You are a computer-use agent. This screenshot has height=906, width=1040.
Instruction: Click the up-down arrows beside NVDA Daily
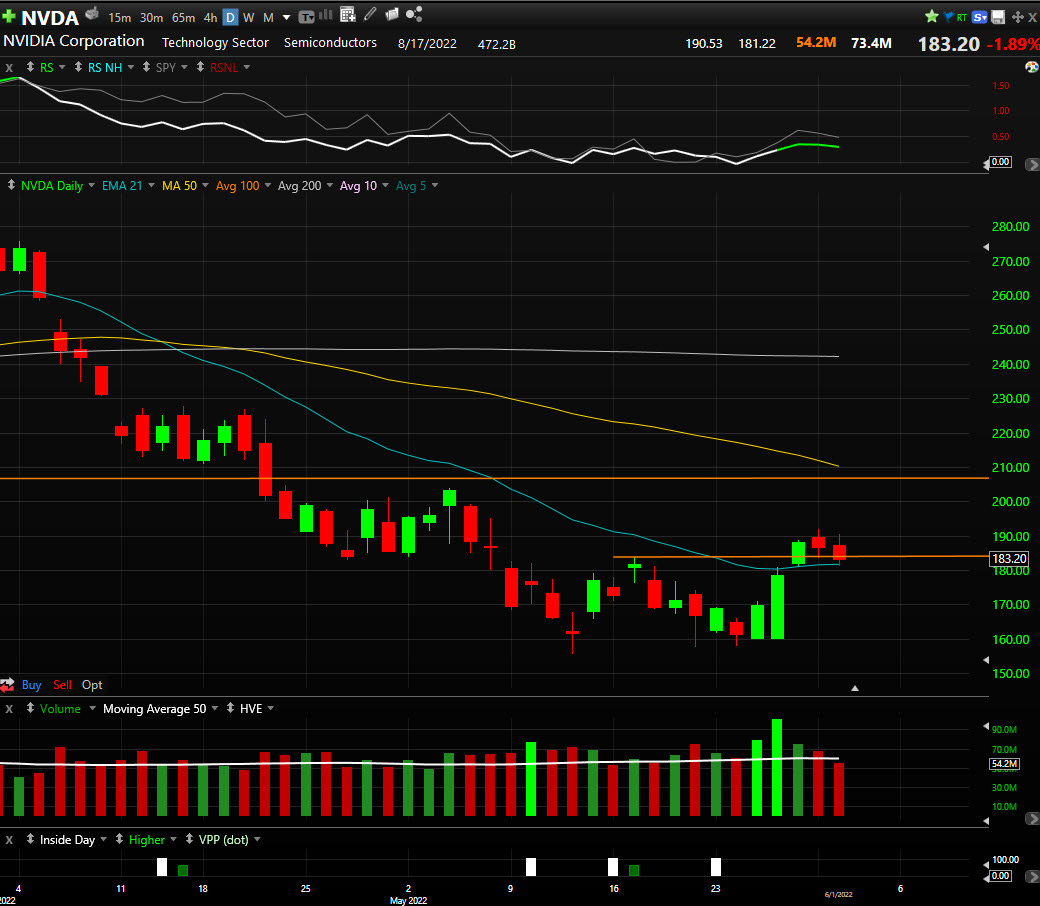point(11,185)
